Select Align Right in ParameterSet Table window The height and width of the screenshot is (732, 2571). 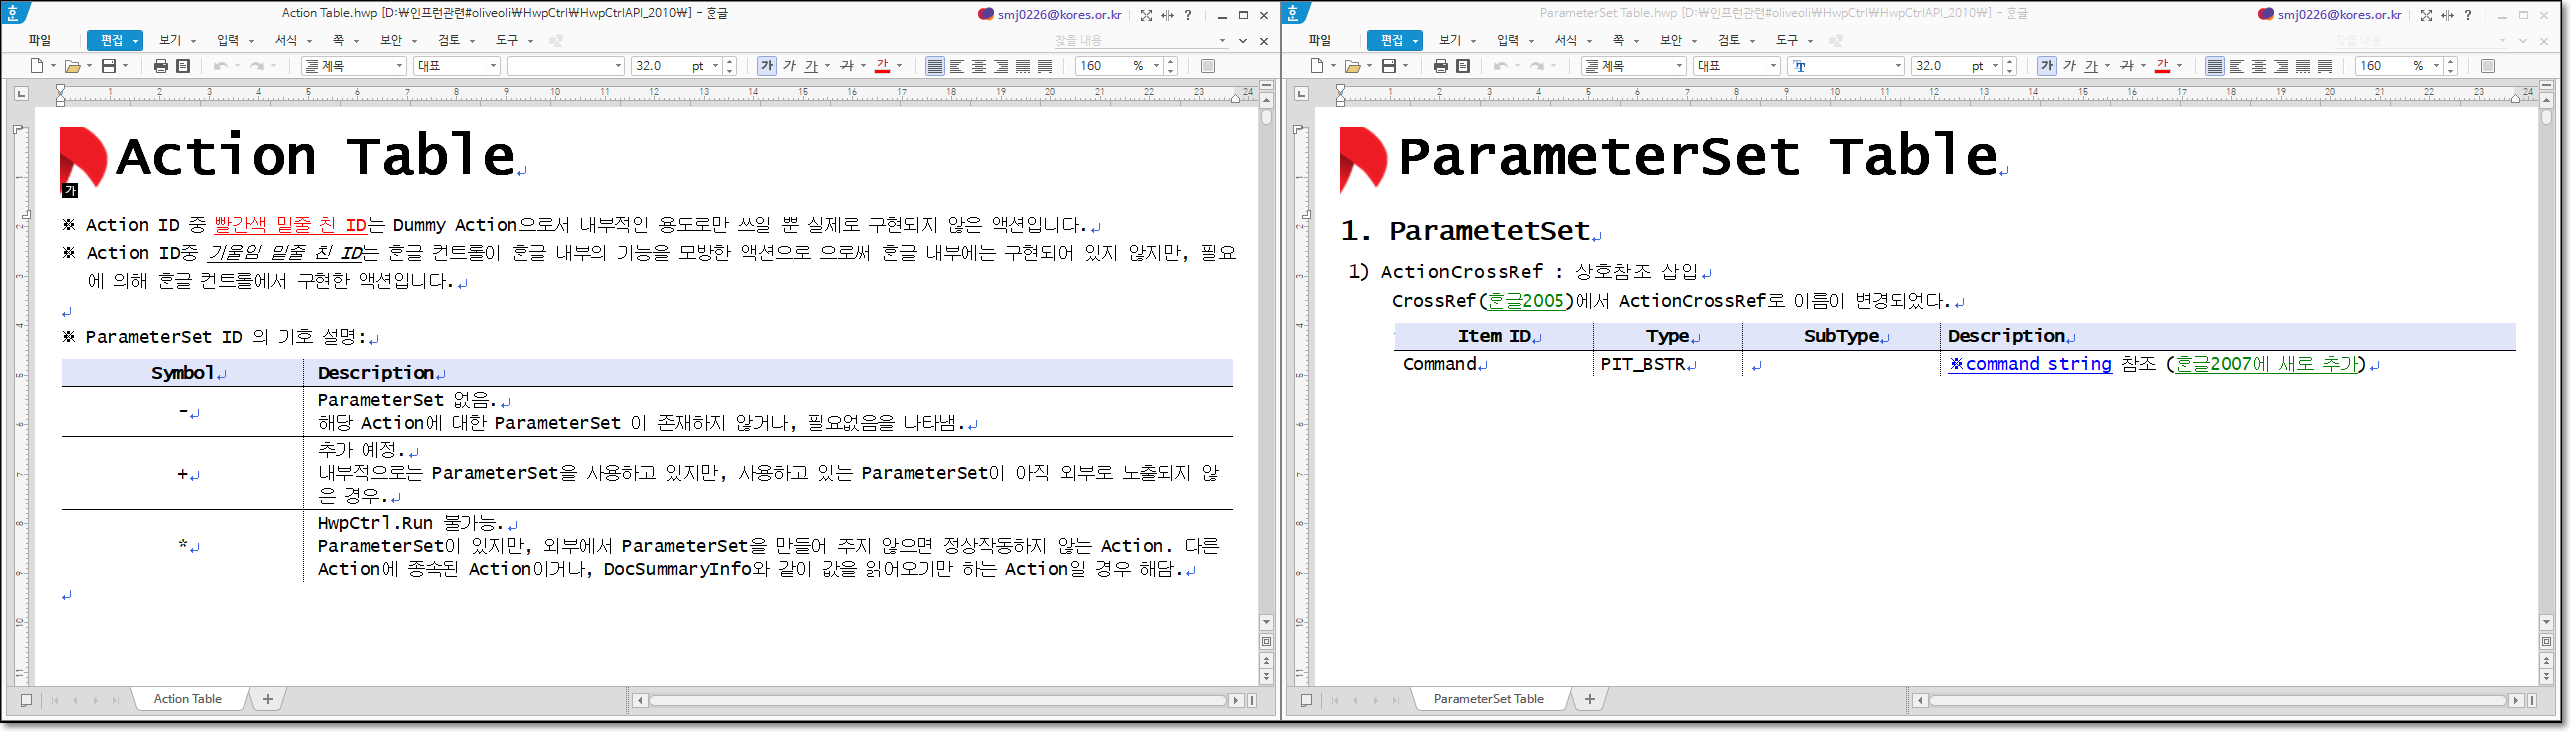pos(2281,66)
